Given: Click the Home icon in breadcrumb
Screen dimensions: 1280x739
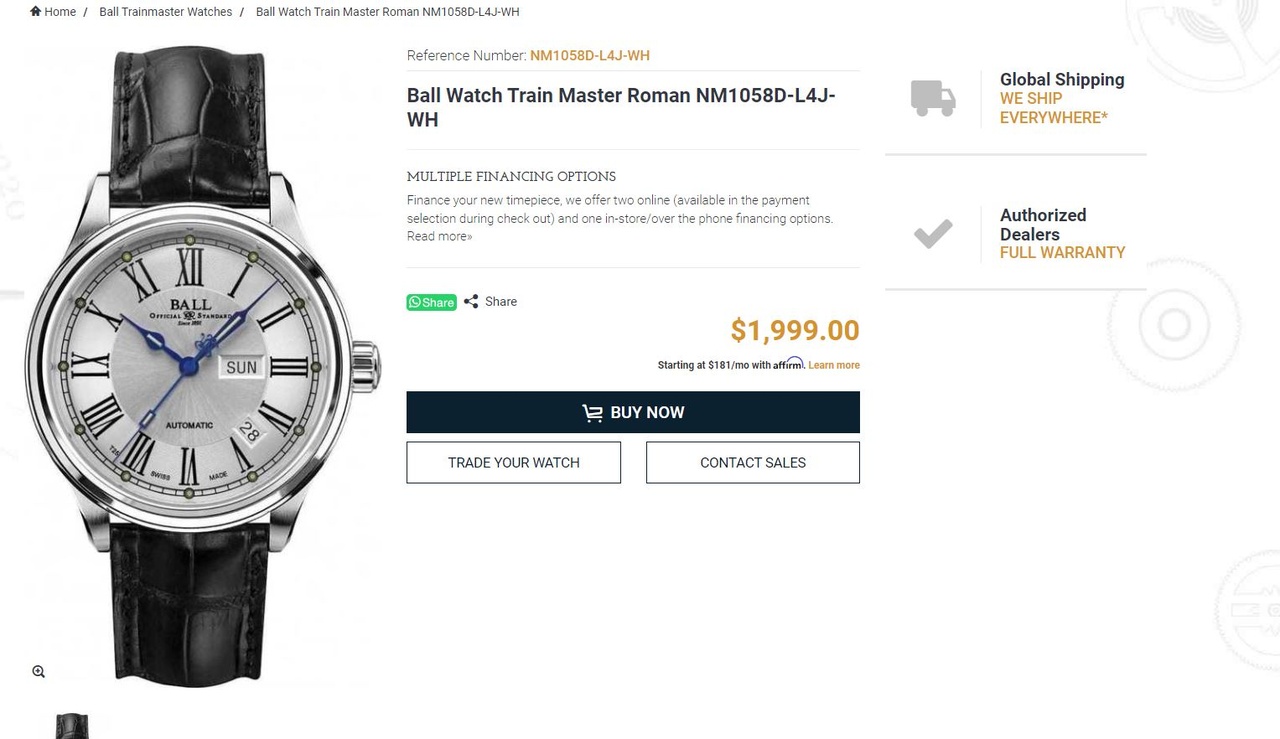Looking at the screenshot, I should tap(36, 12).
